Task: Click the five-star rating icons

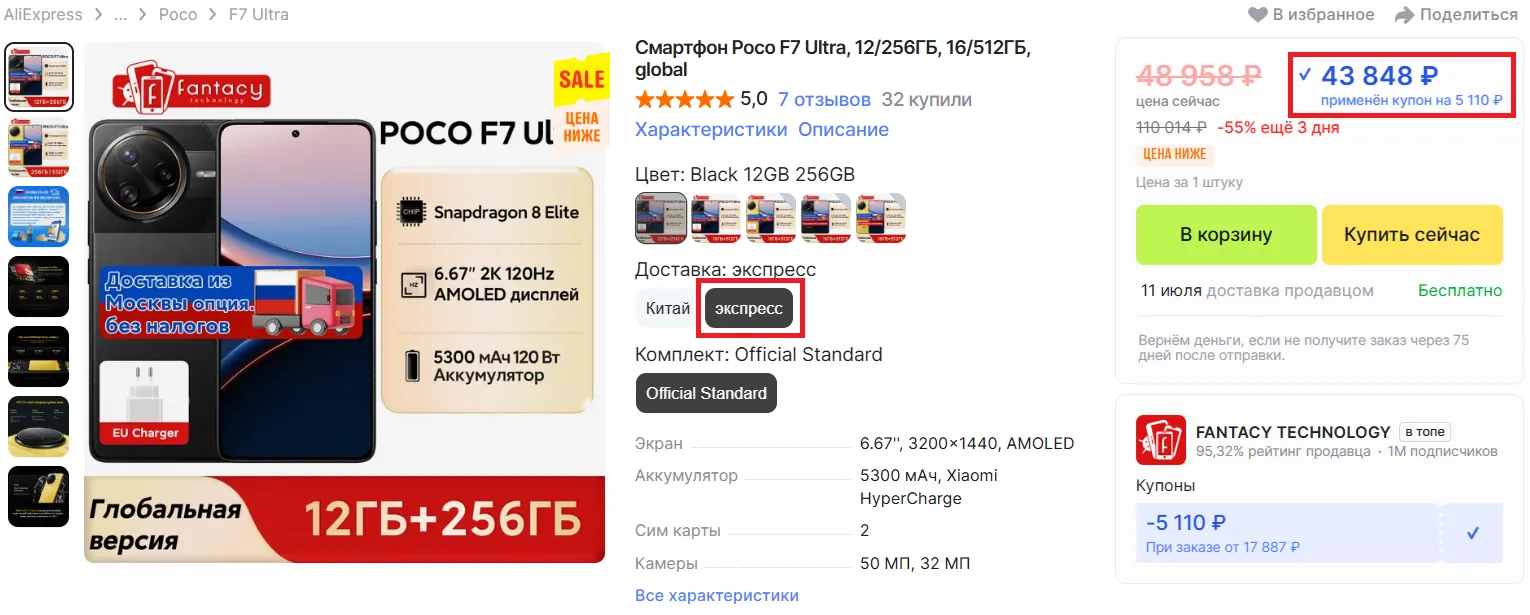Action: [x=684, y=100]
